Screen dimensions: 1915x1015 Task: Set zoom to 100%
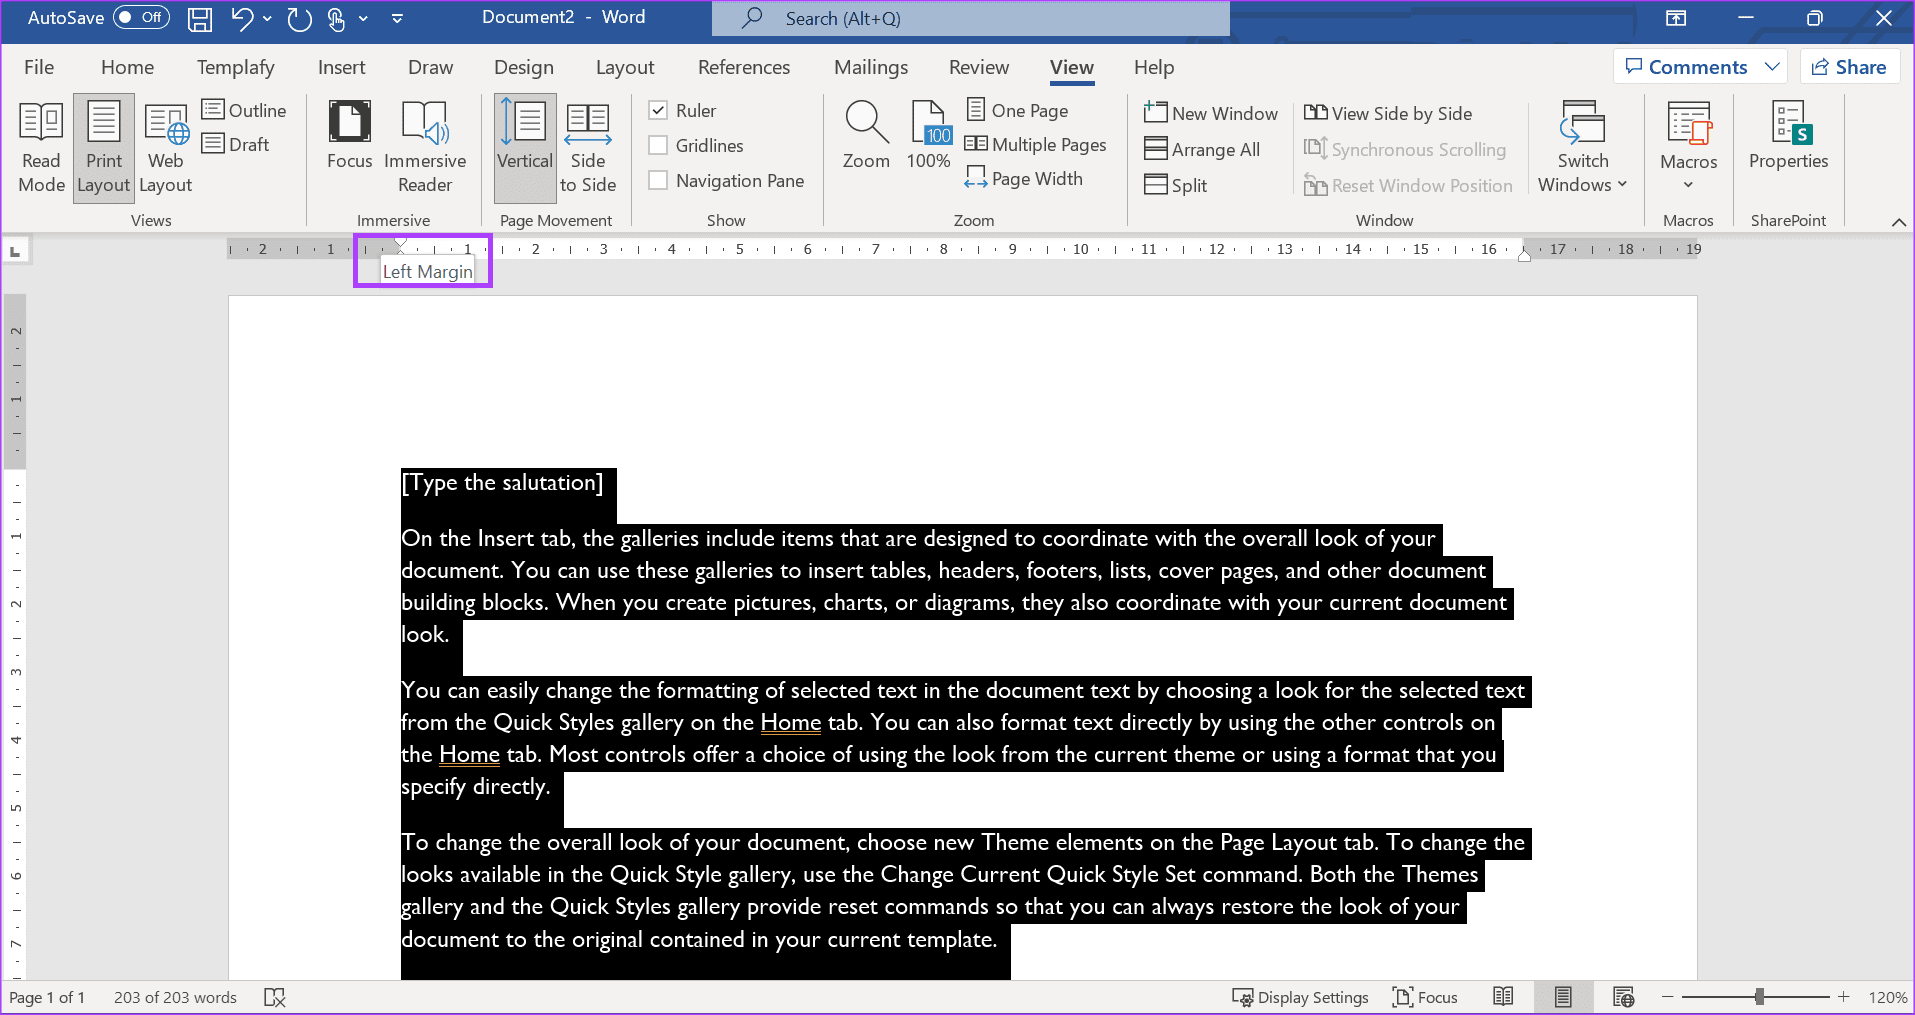click(929, 136)
